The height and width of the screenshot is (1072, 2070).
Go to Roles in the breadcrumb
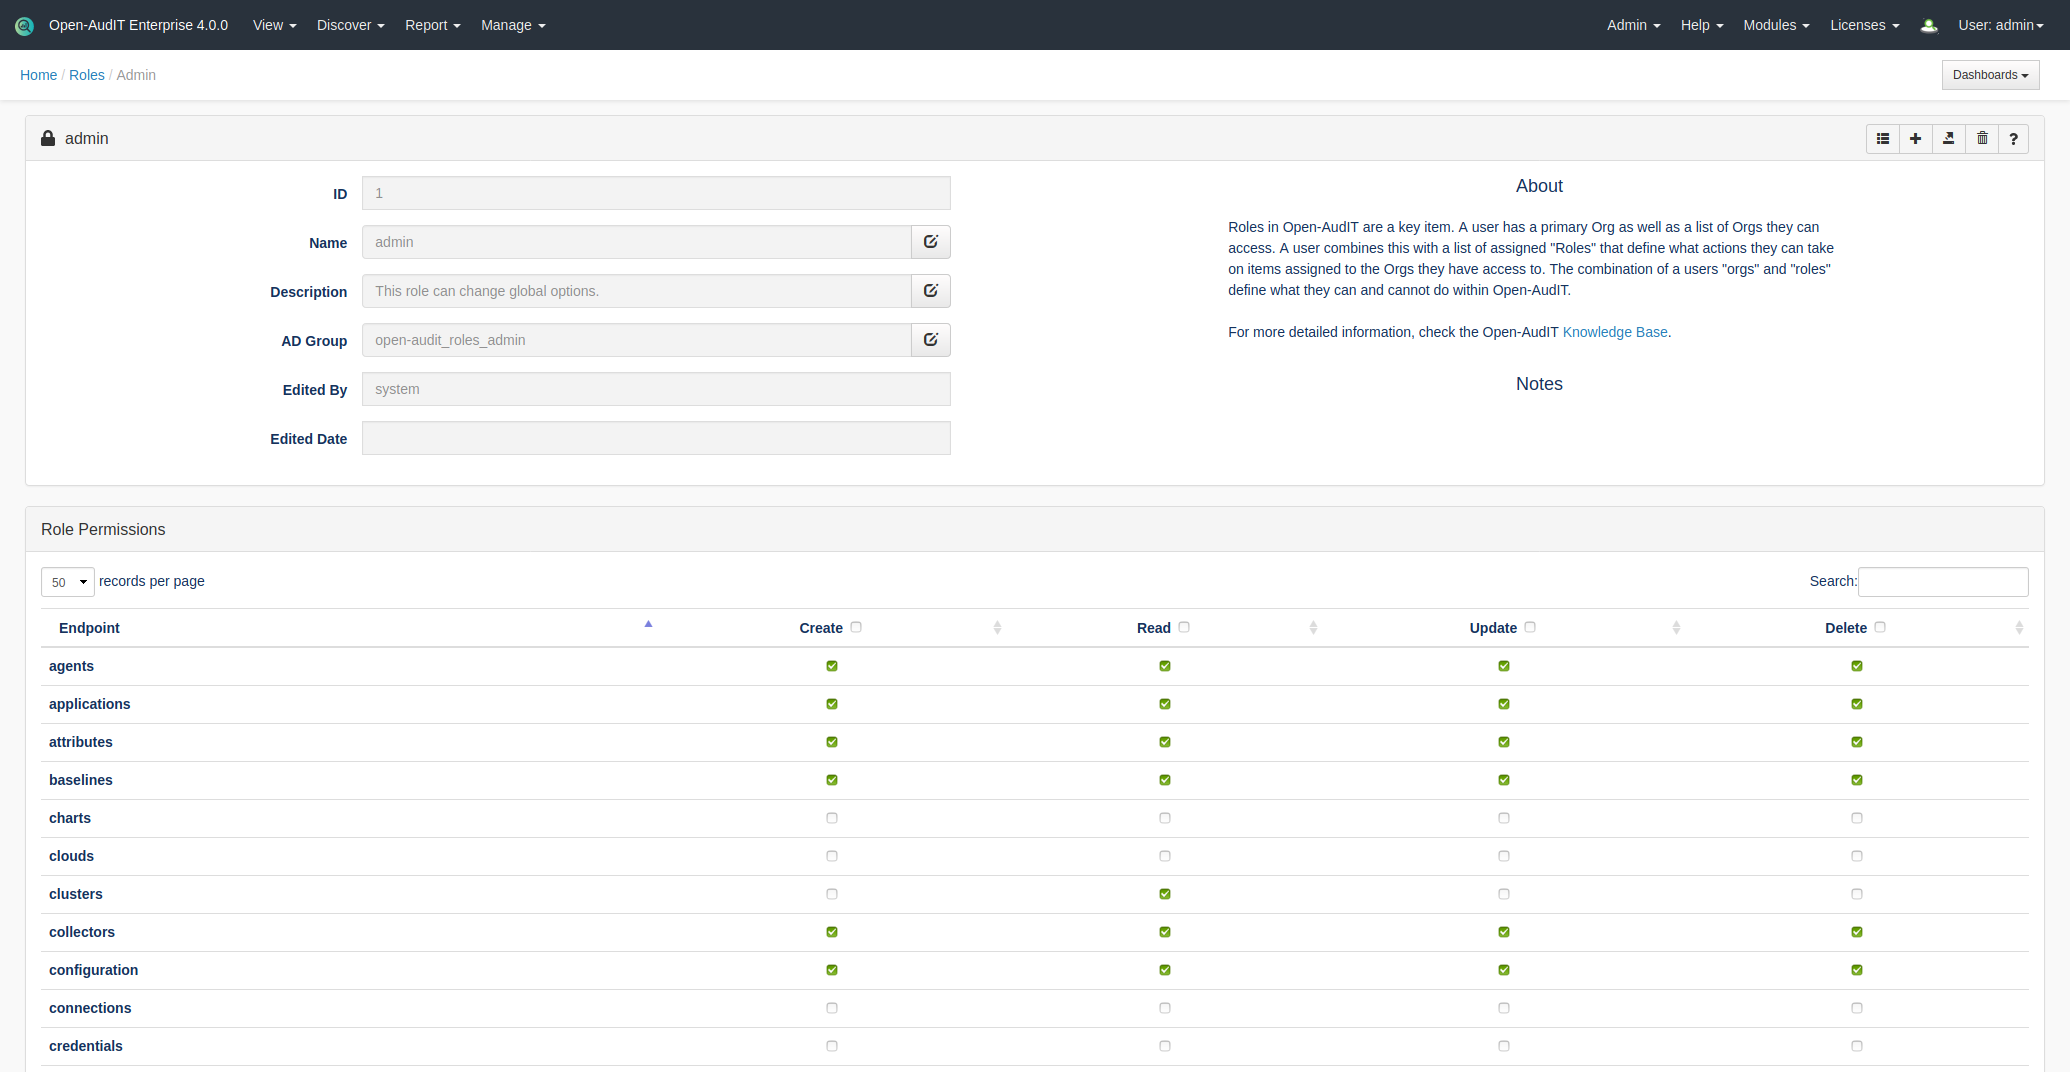point(86,75)
